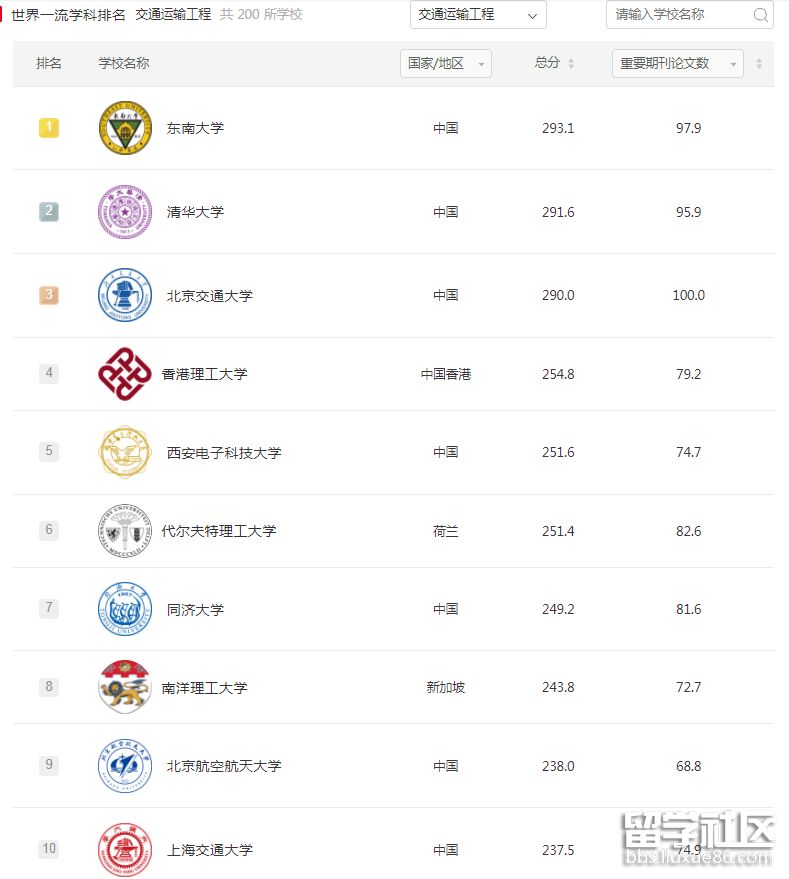
Task: Click the search magnifier icon
Action: [x=760, y=15]
